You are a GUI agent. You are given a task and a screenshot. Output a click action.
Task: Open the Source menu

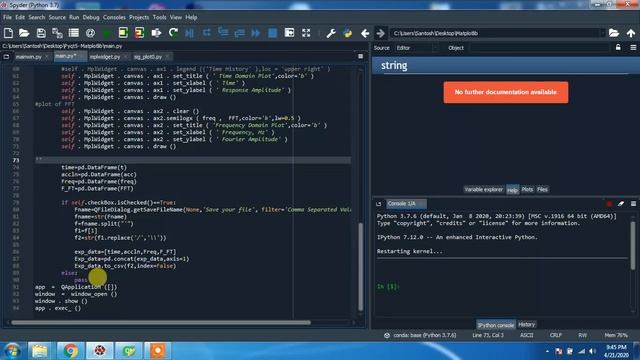tap(57, 18)
